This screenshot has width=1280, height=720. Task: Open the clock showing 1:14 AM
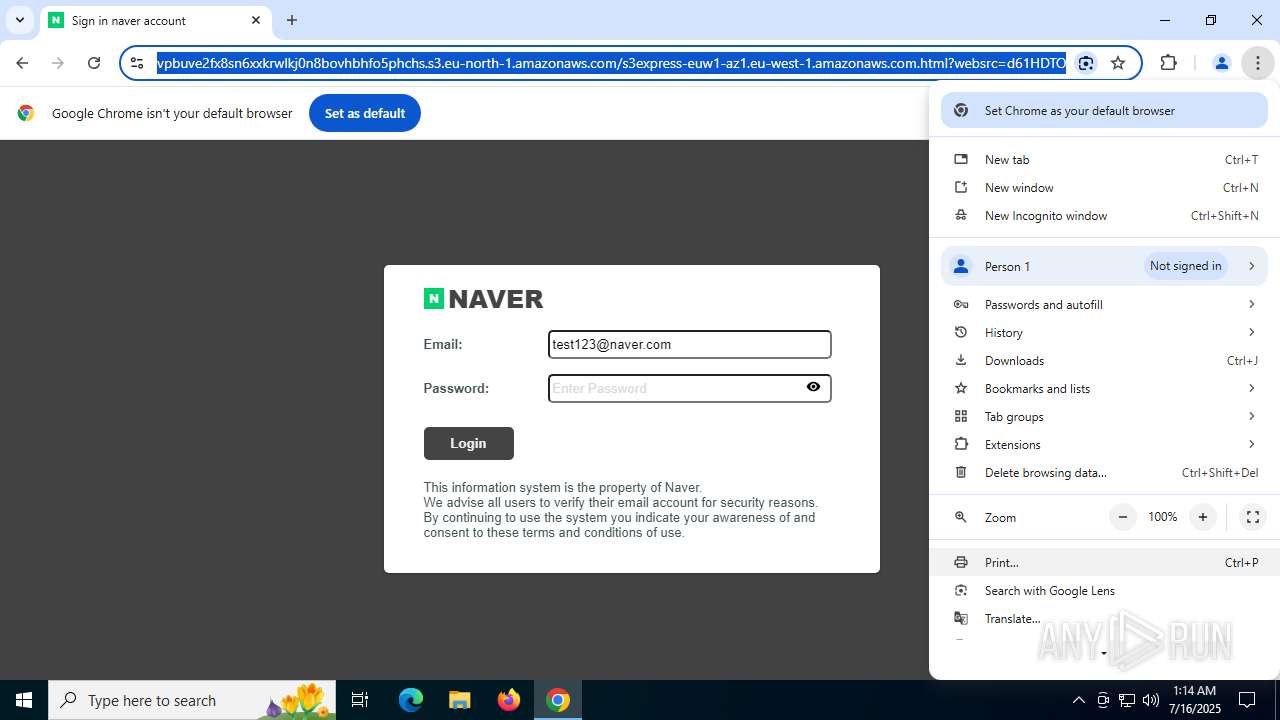(x=1195, y=700)
